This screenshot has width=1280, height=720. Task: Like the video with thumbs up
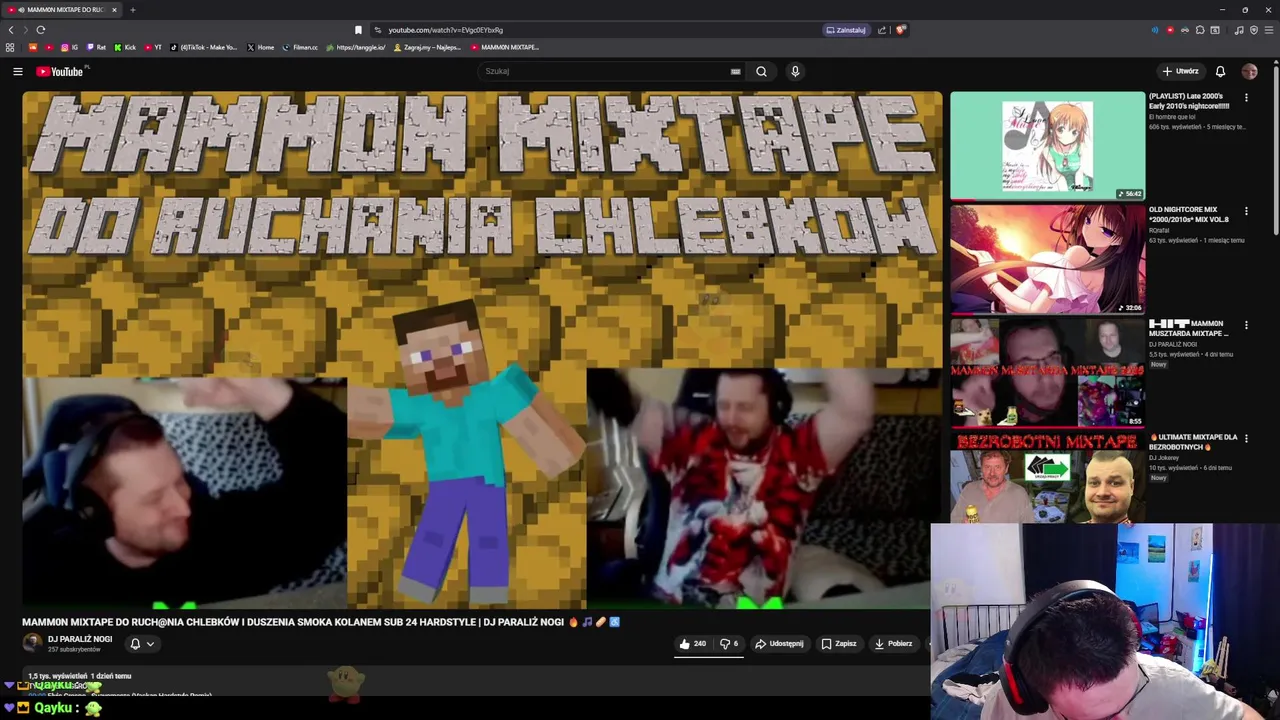[x=693, y=644]
